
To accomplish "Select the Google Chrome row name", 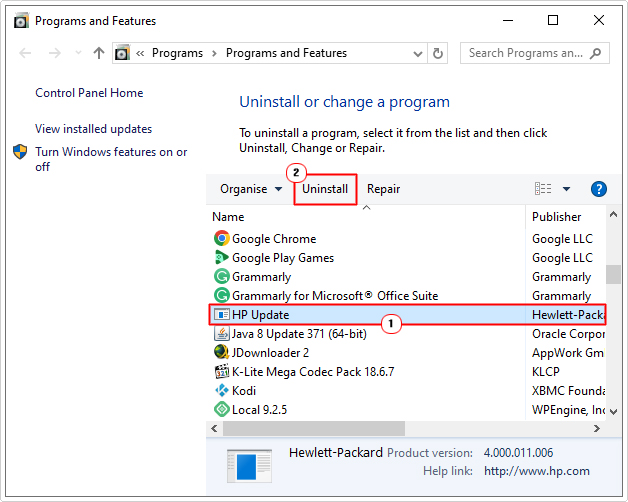I will (274, 238).
